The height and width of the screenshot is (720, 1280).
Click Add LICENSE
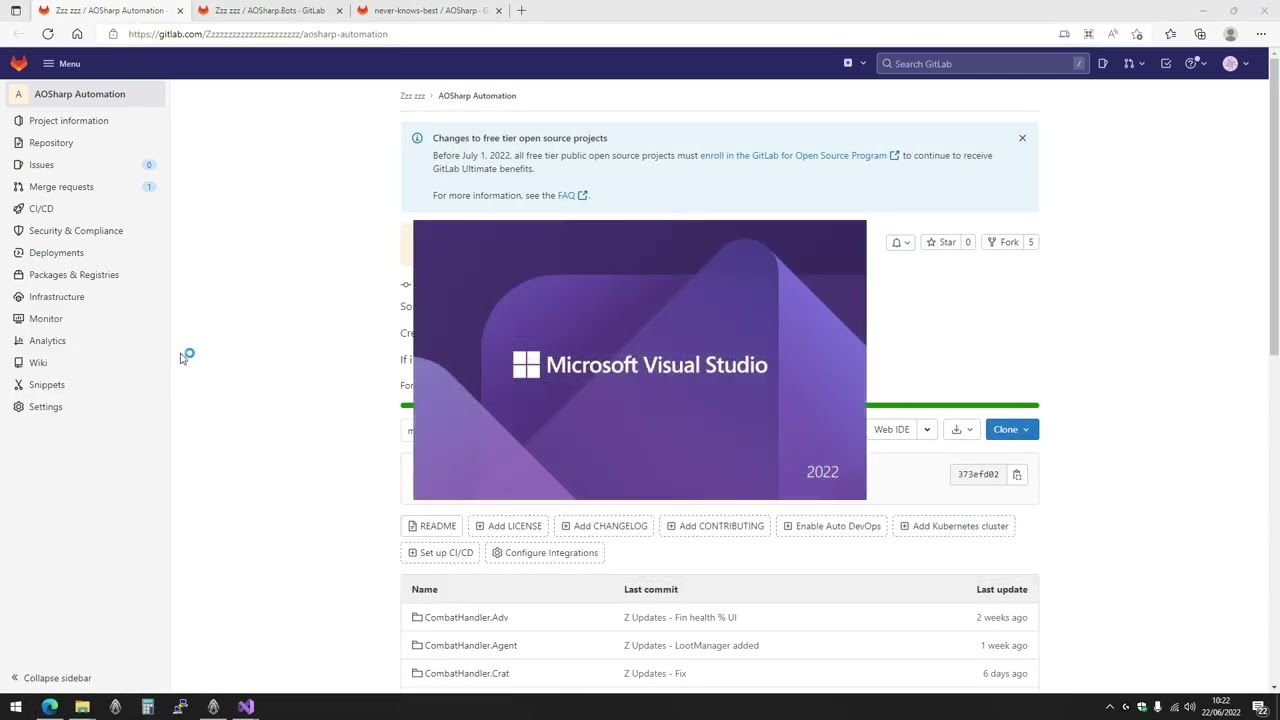(508, 526)
